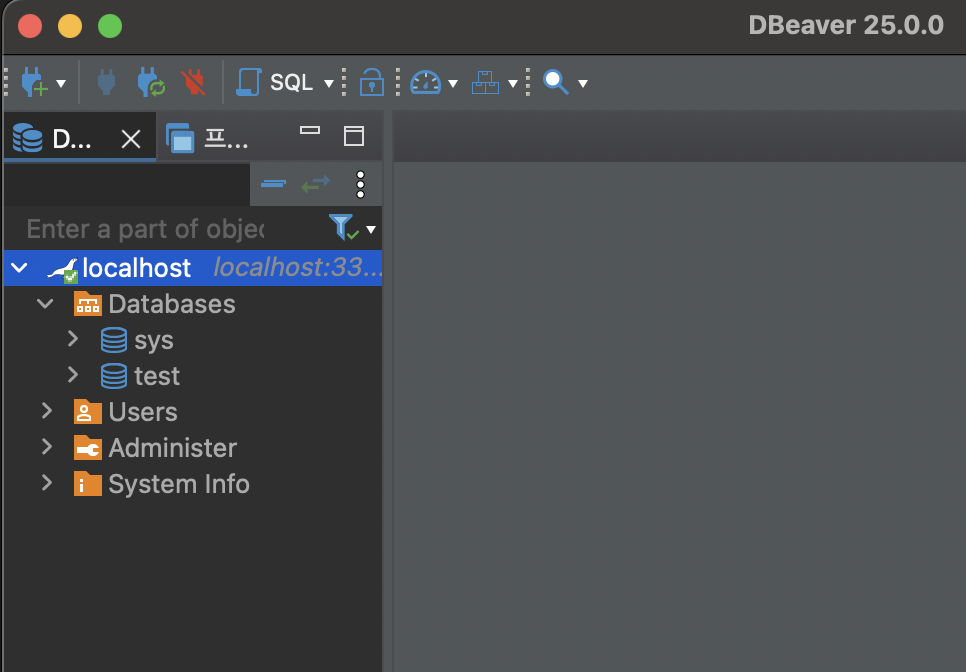Switch to the Projects tab
This screenshot has height=672, width=966.
click(x=207, y=138)
